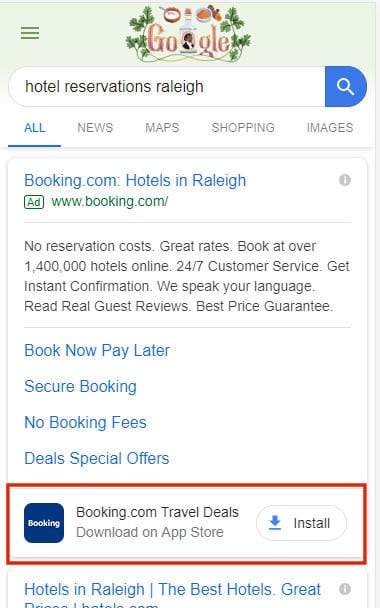Open the No Booking Fees link
The width and height of the screenshot is (380, 608).
85,423
